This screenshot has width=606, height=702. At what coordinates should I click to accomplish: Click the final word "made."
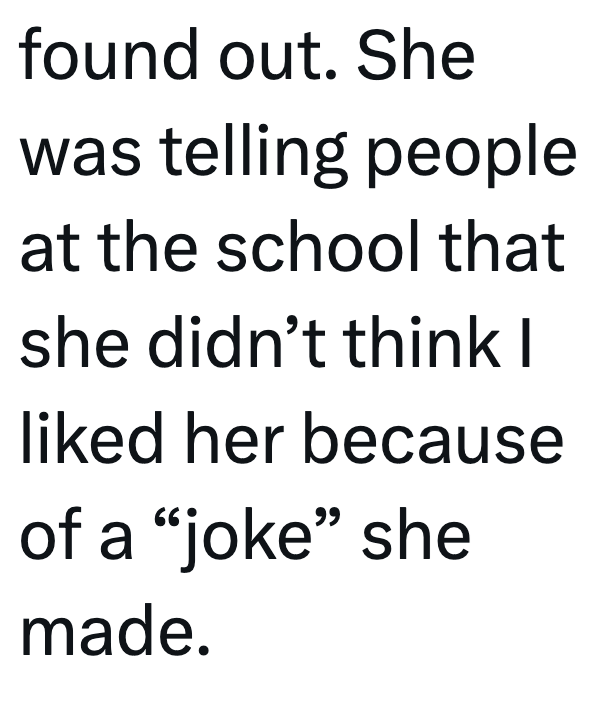[x=116, y=628]
